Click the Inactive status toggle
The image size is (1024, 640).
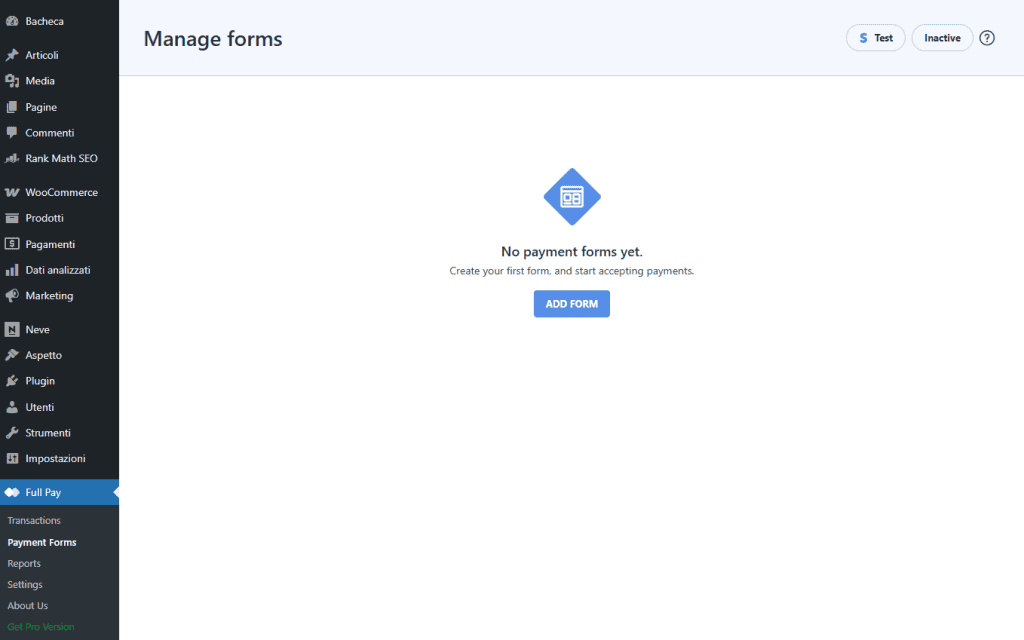[x=941, y=37]
